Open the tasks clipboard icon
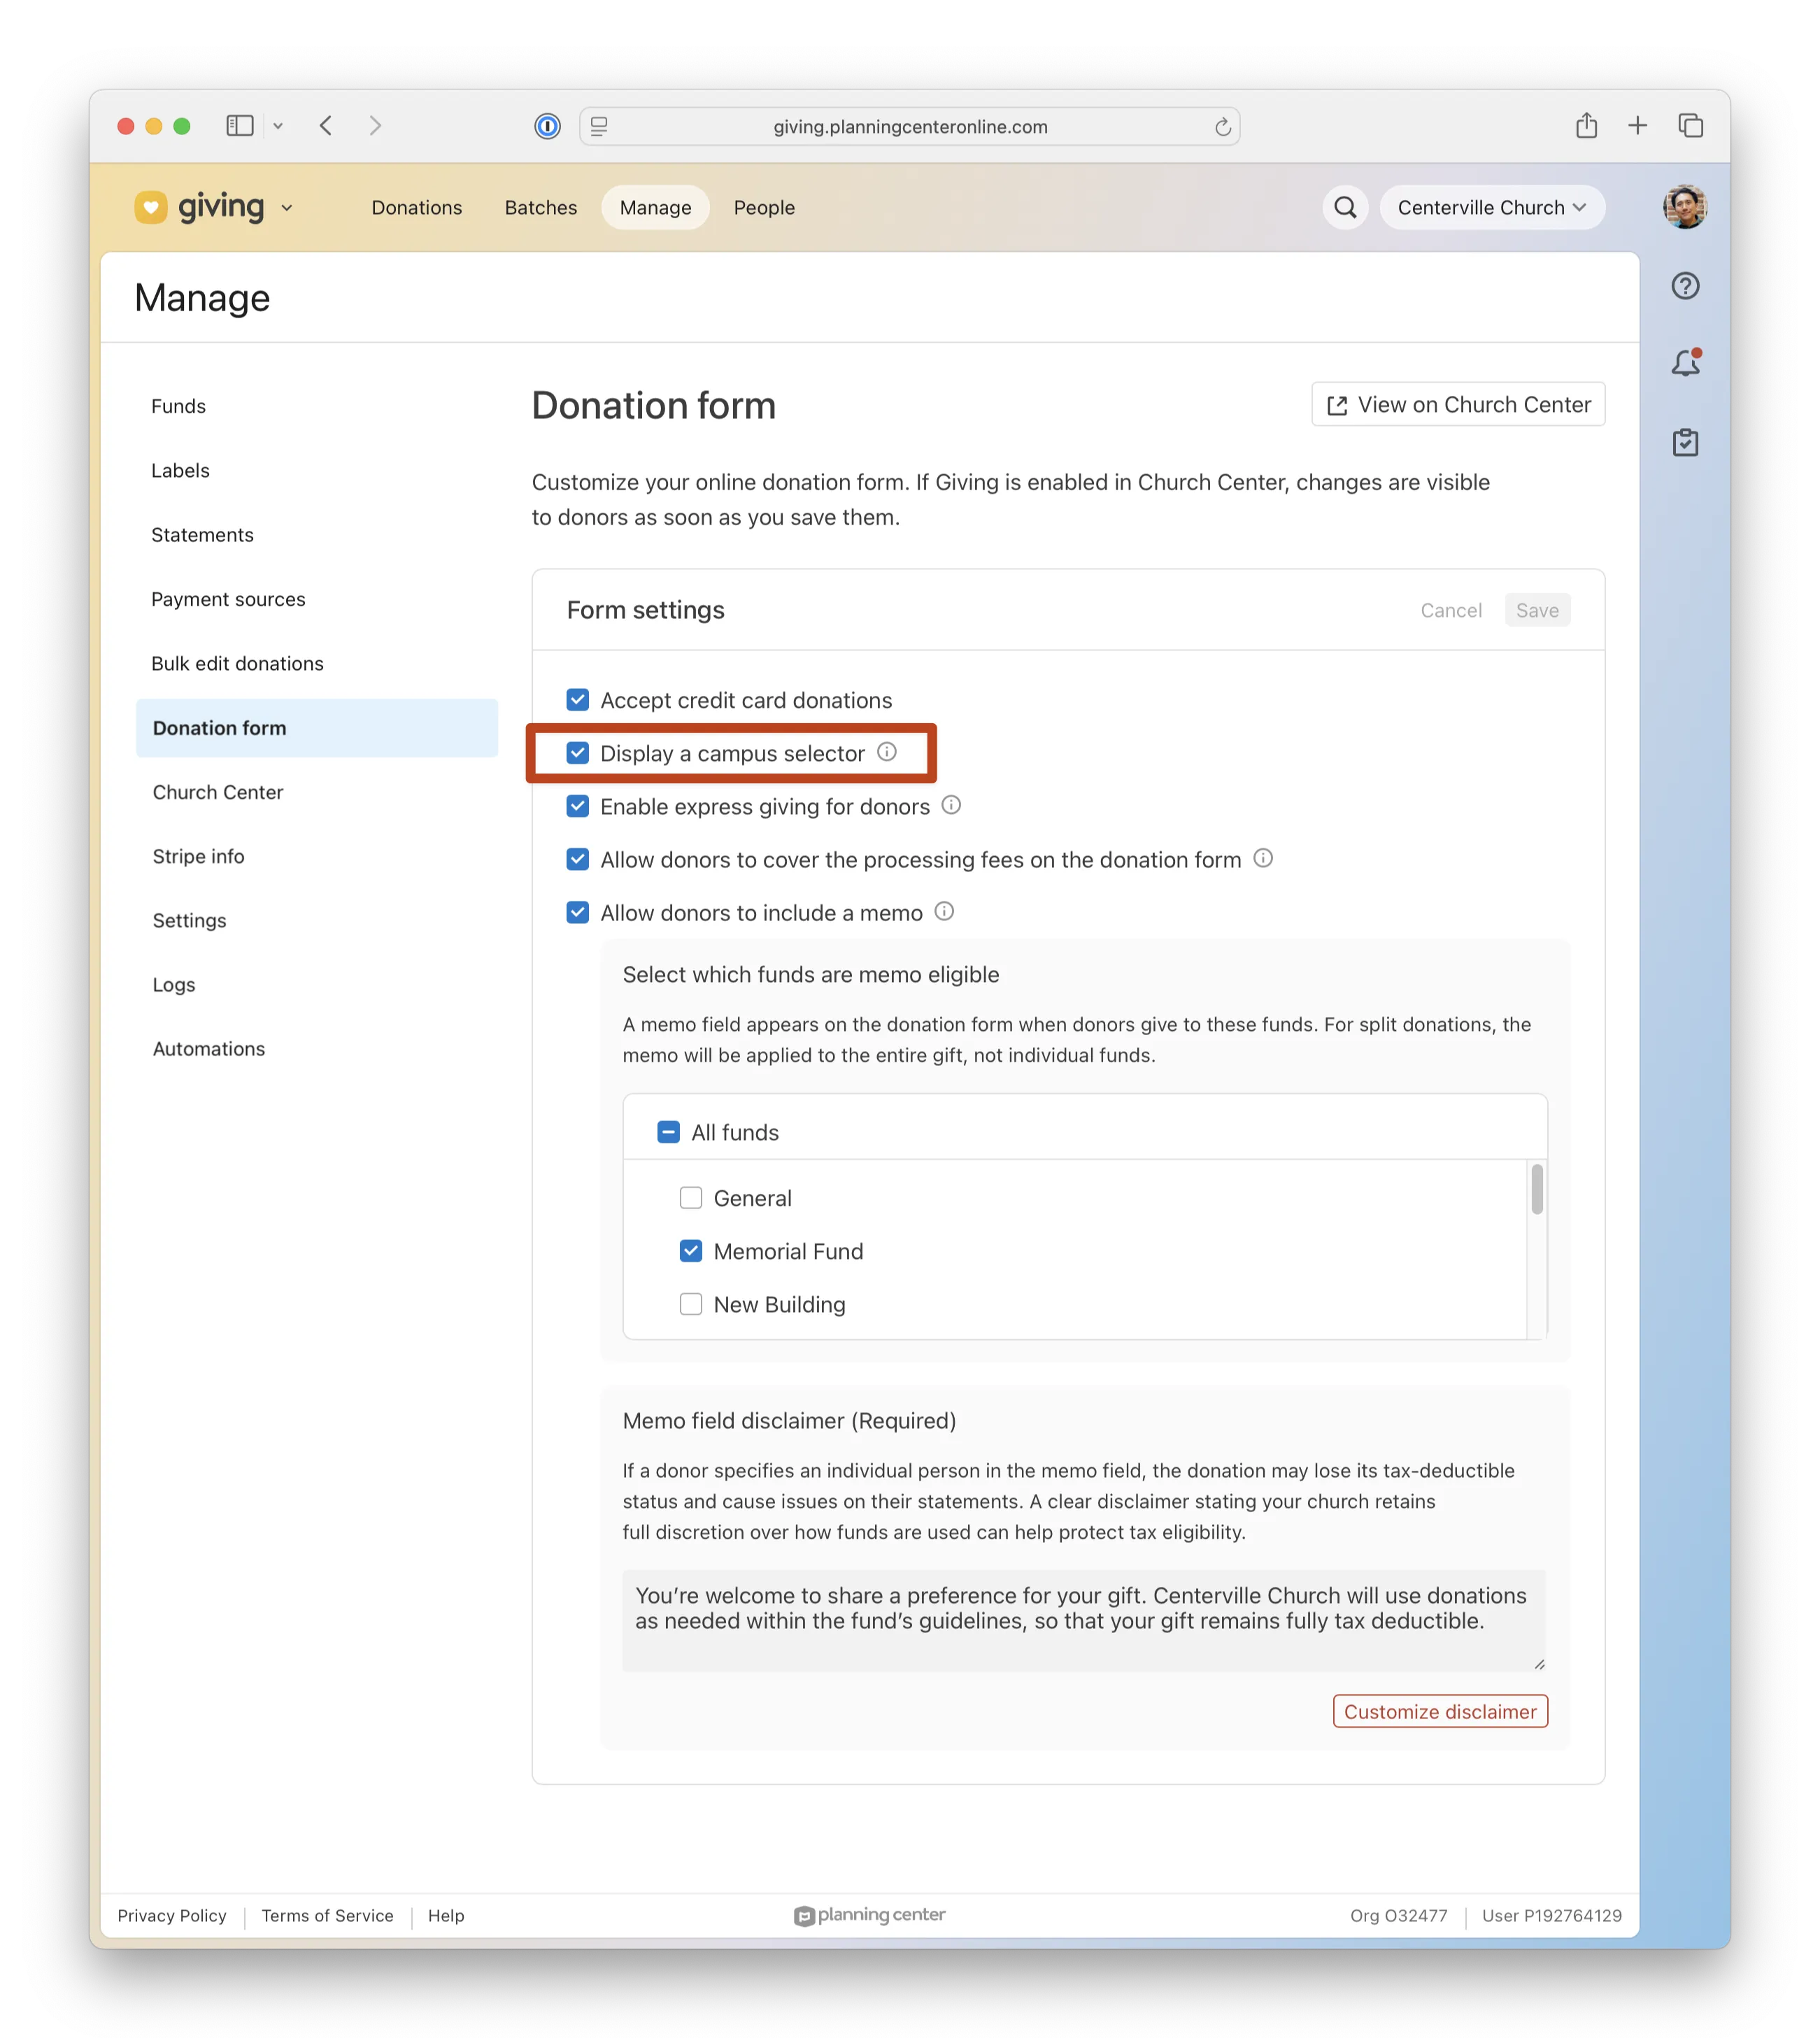Image resolution: width=1820 pixels, height=2038 pixels. (x=1685, y=442)
